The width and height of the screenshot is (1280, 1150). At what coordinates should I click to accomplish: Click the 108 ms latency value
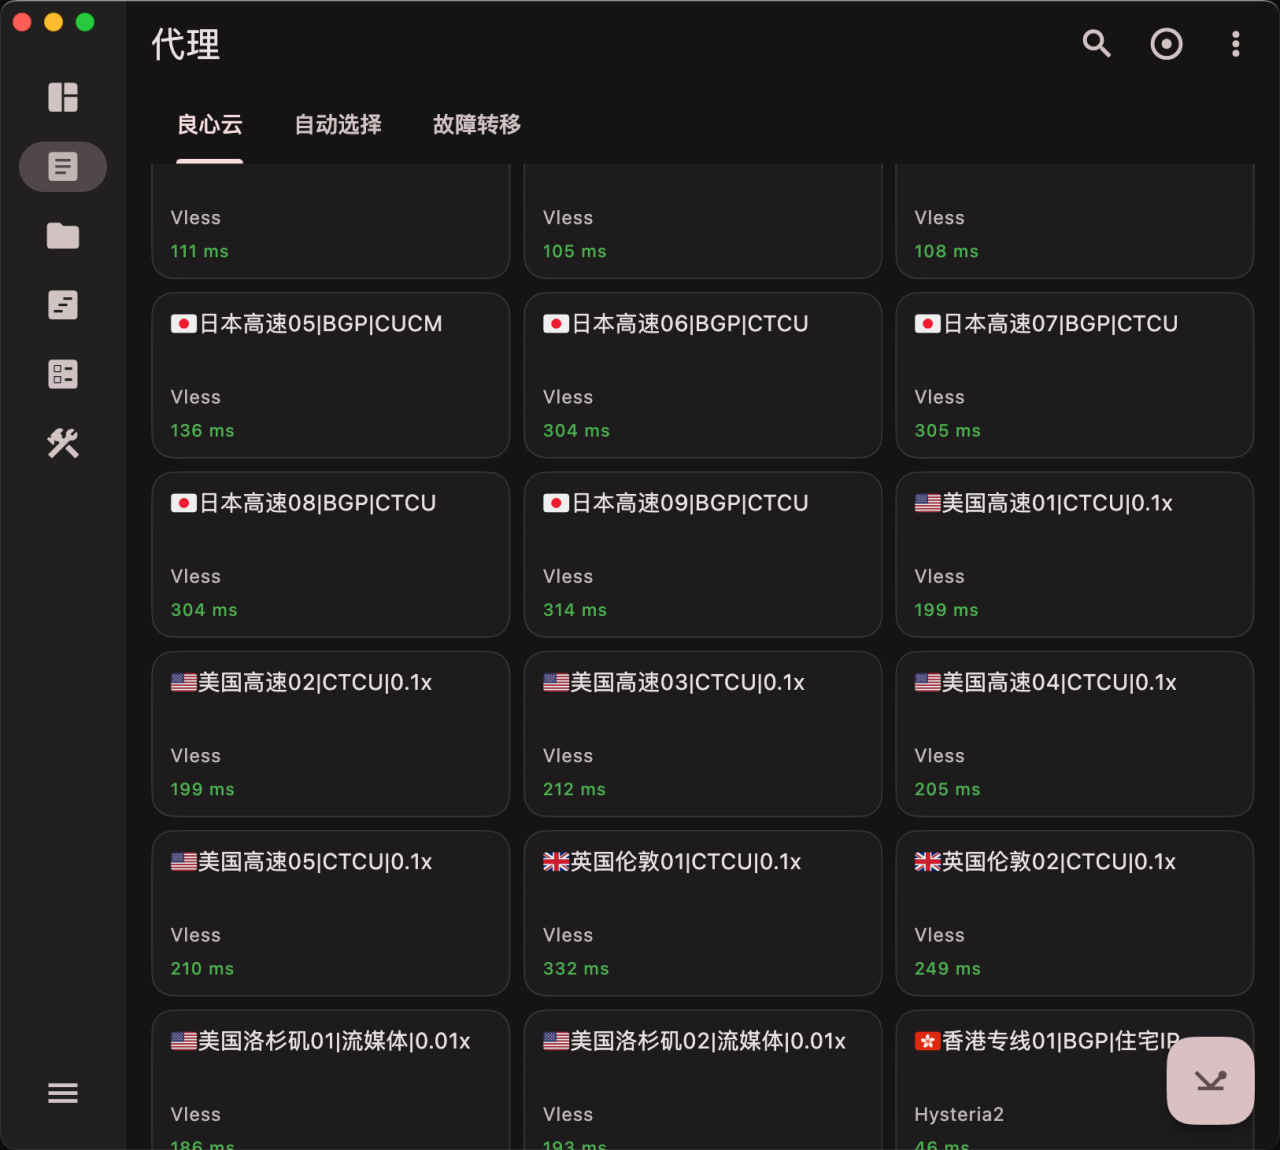(x=946, y=252)
